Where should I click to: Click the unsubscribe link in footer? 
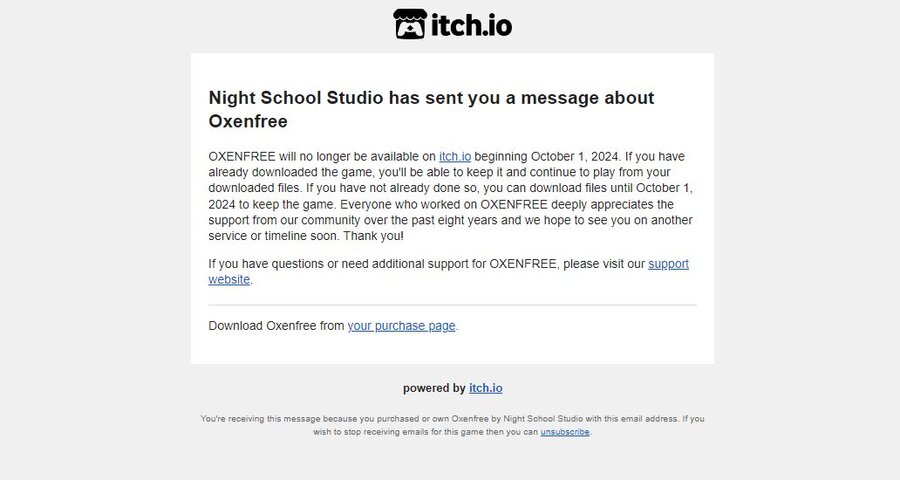[565, 432]
